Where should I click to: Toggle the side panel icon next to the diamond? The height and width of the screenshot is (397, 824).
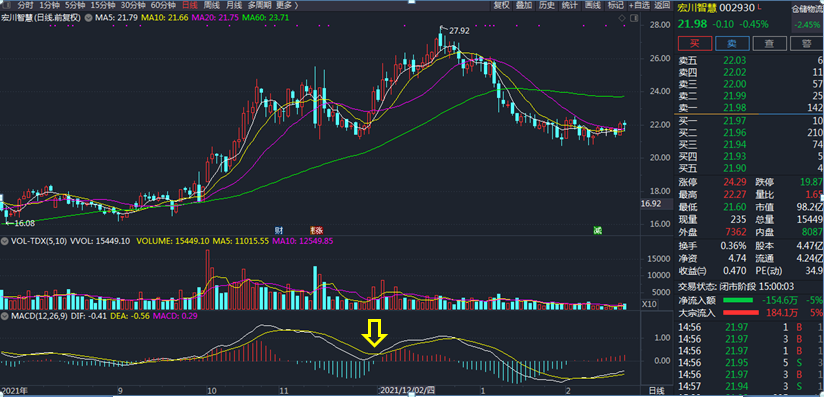click(634, 17)
